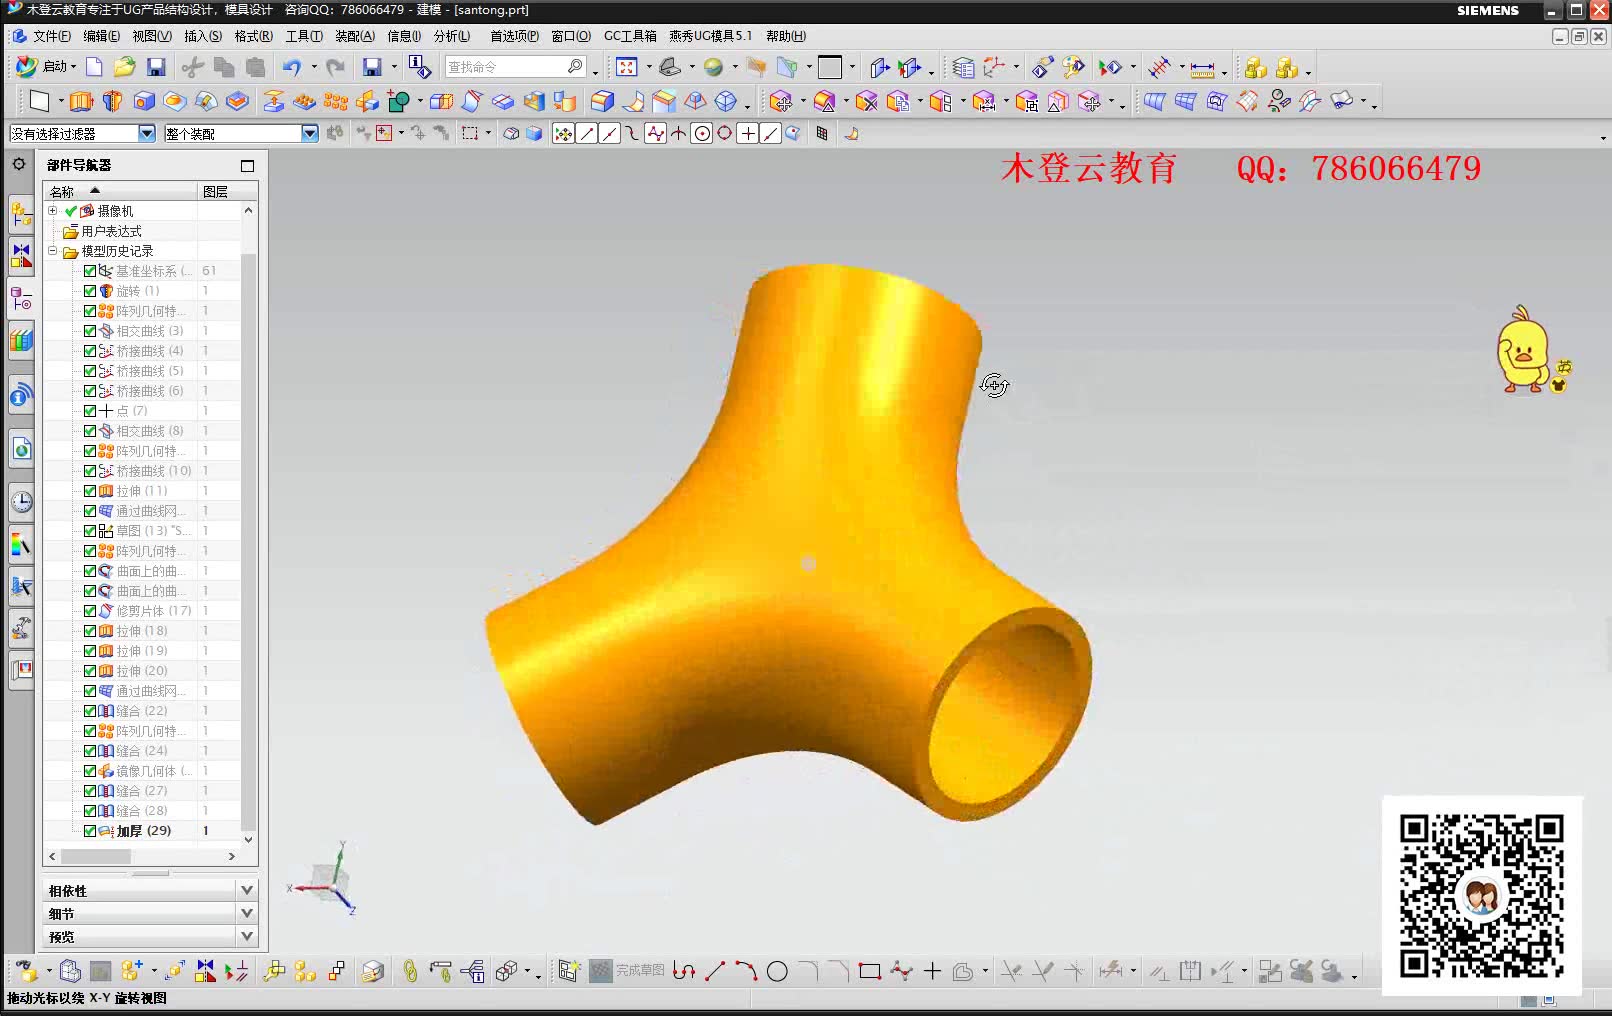The image size is (1612, 1016).
Task: Select the Point plus tool in the bottom toolbar
Action: coord(932,971)
